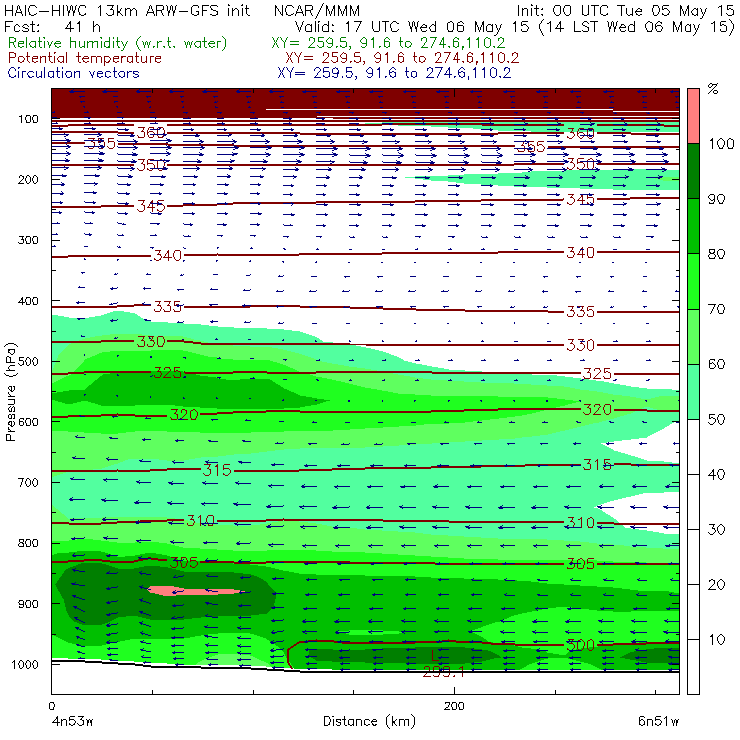Click the '900' pressure axis tick label

point(28,604)
